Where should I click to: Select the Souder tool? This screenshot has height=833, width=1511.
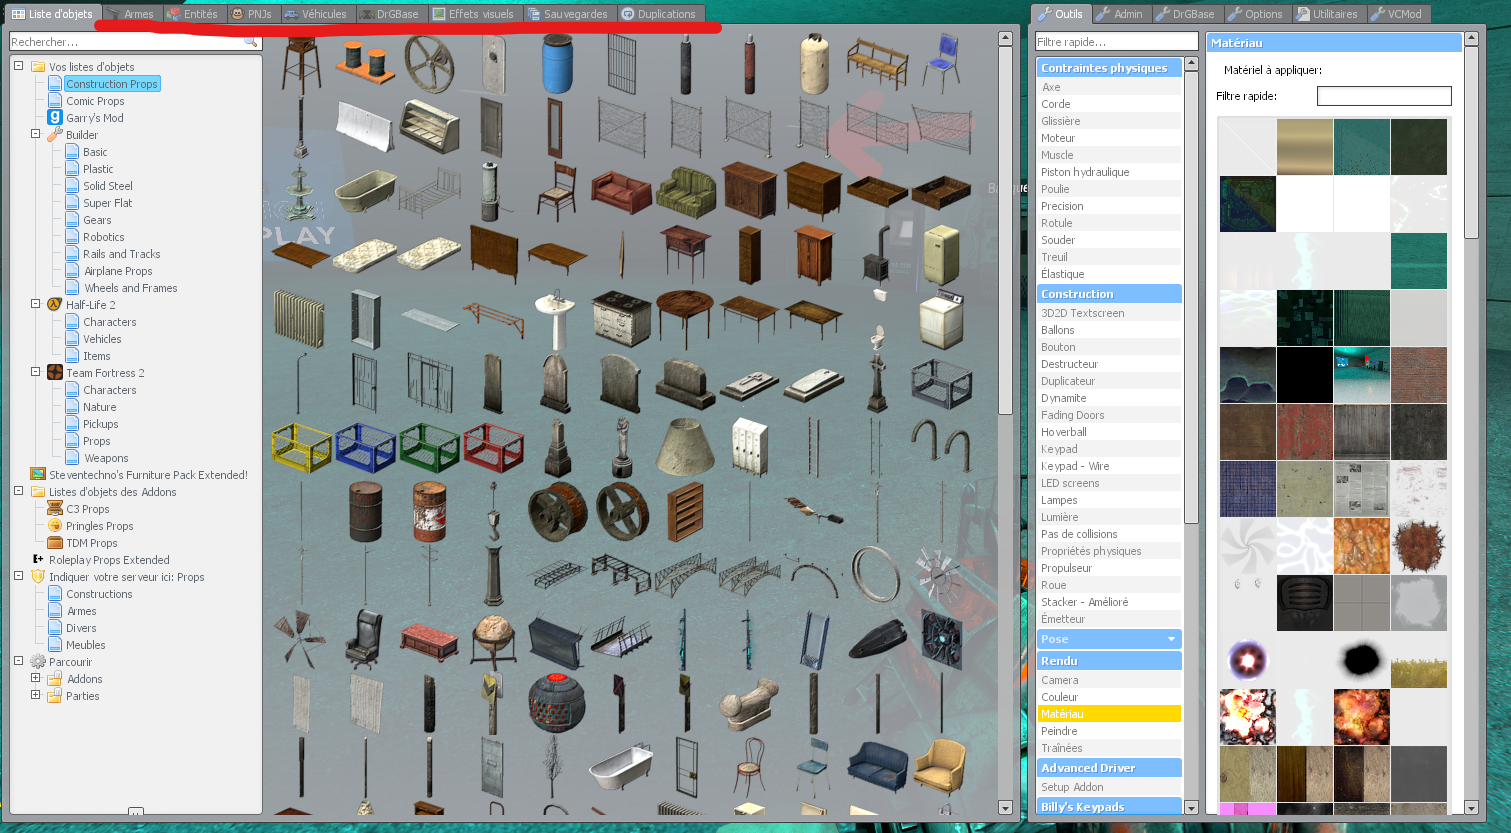point(1109,240)
